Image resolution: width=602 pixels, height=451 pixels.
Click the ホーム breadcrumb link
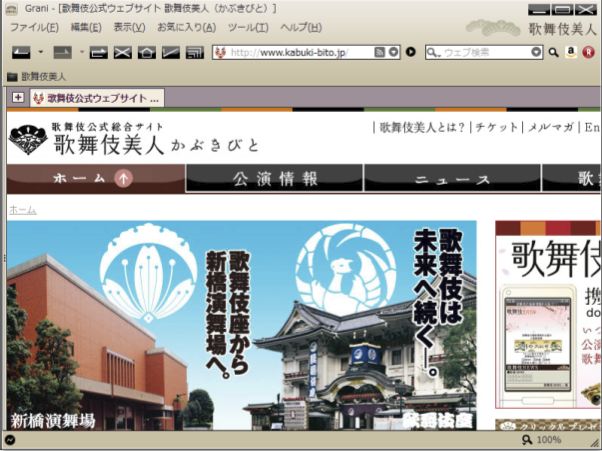23,210
